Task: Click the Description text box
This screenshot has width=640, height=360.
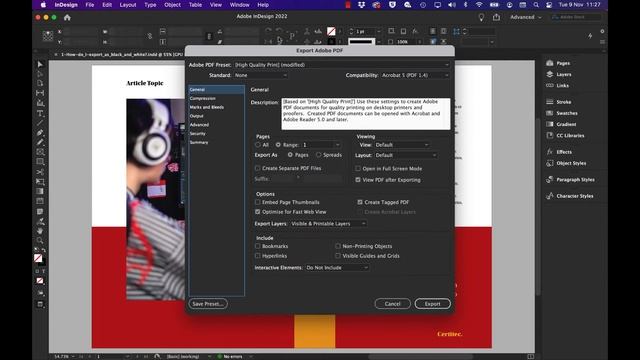Action: [x=366, y=113]
